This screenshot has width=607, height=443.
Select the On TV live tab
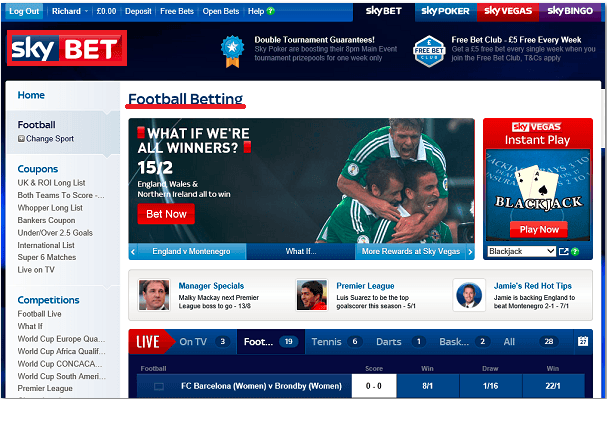pos(204,342)
